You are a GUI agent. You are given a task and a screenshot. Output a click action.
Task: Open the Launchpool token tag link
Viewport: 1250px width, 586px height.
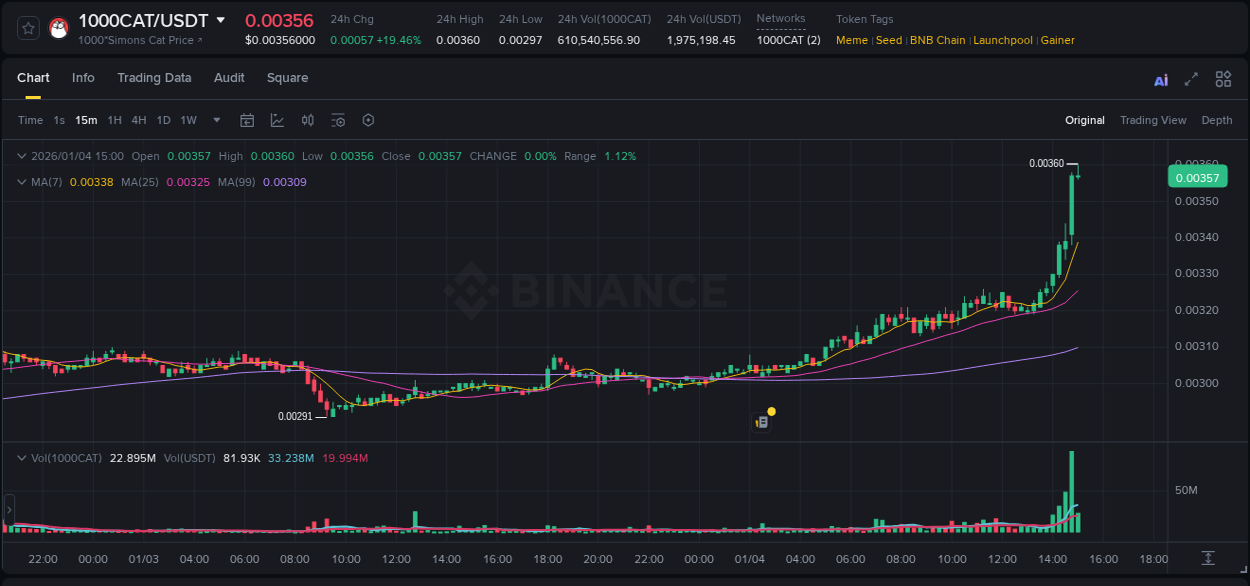click(x=1003, y=40)
